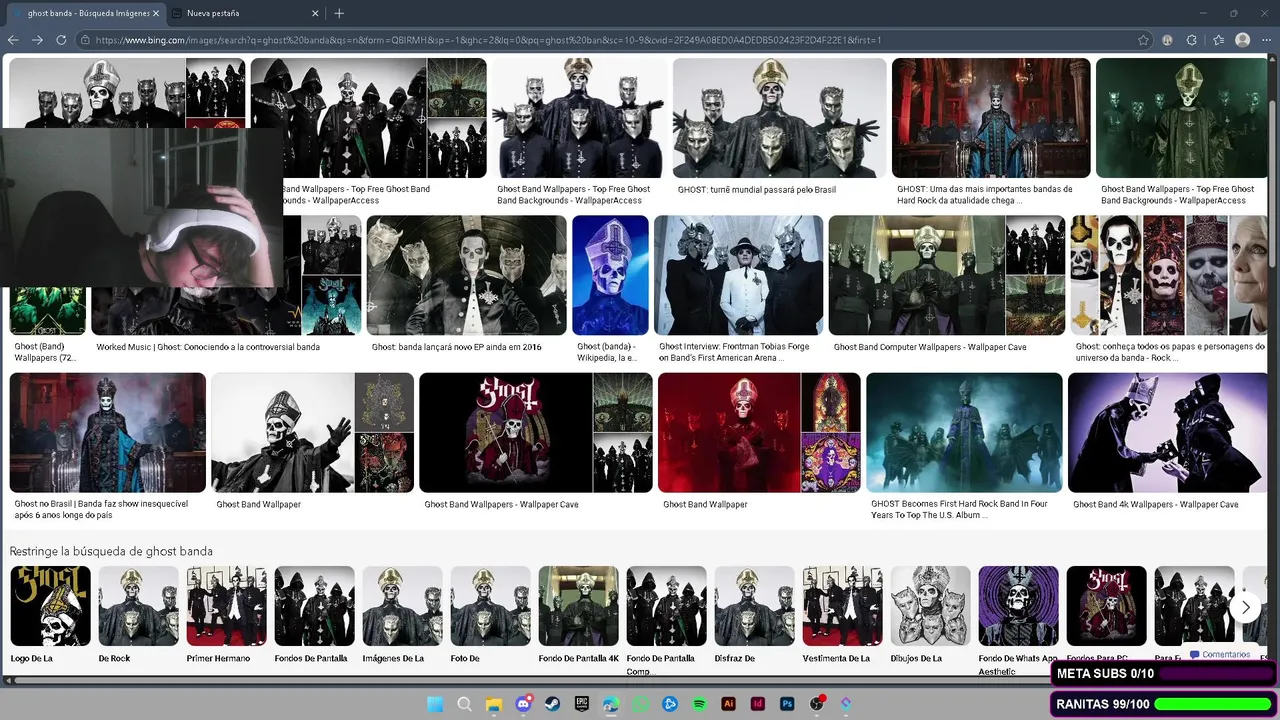Open 'Ghost no Brasil' concert image

click(x=107, y=432)
